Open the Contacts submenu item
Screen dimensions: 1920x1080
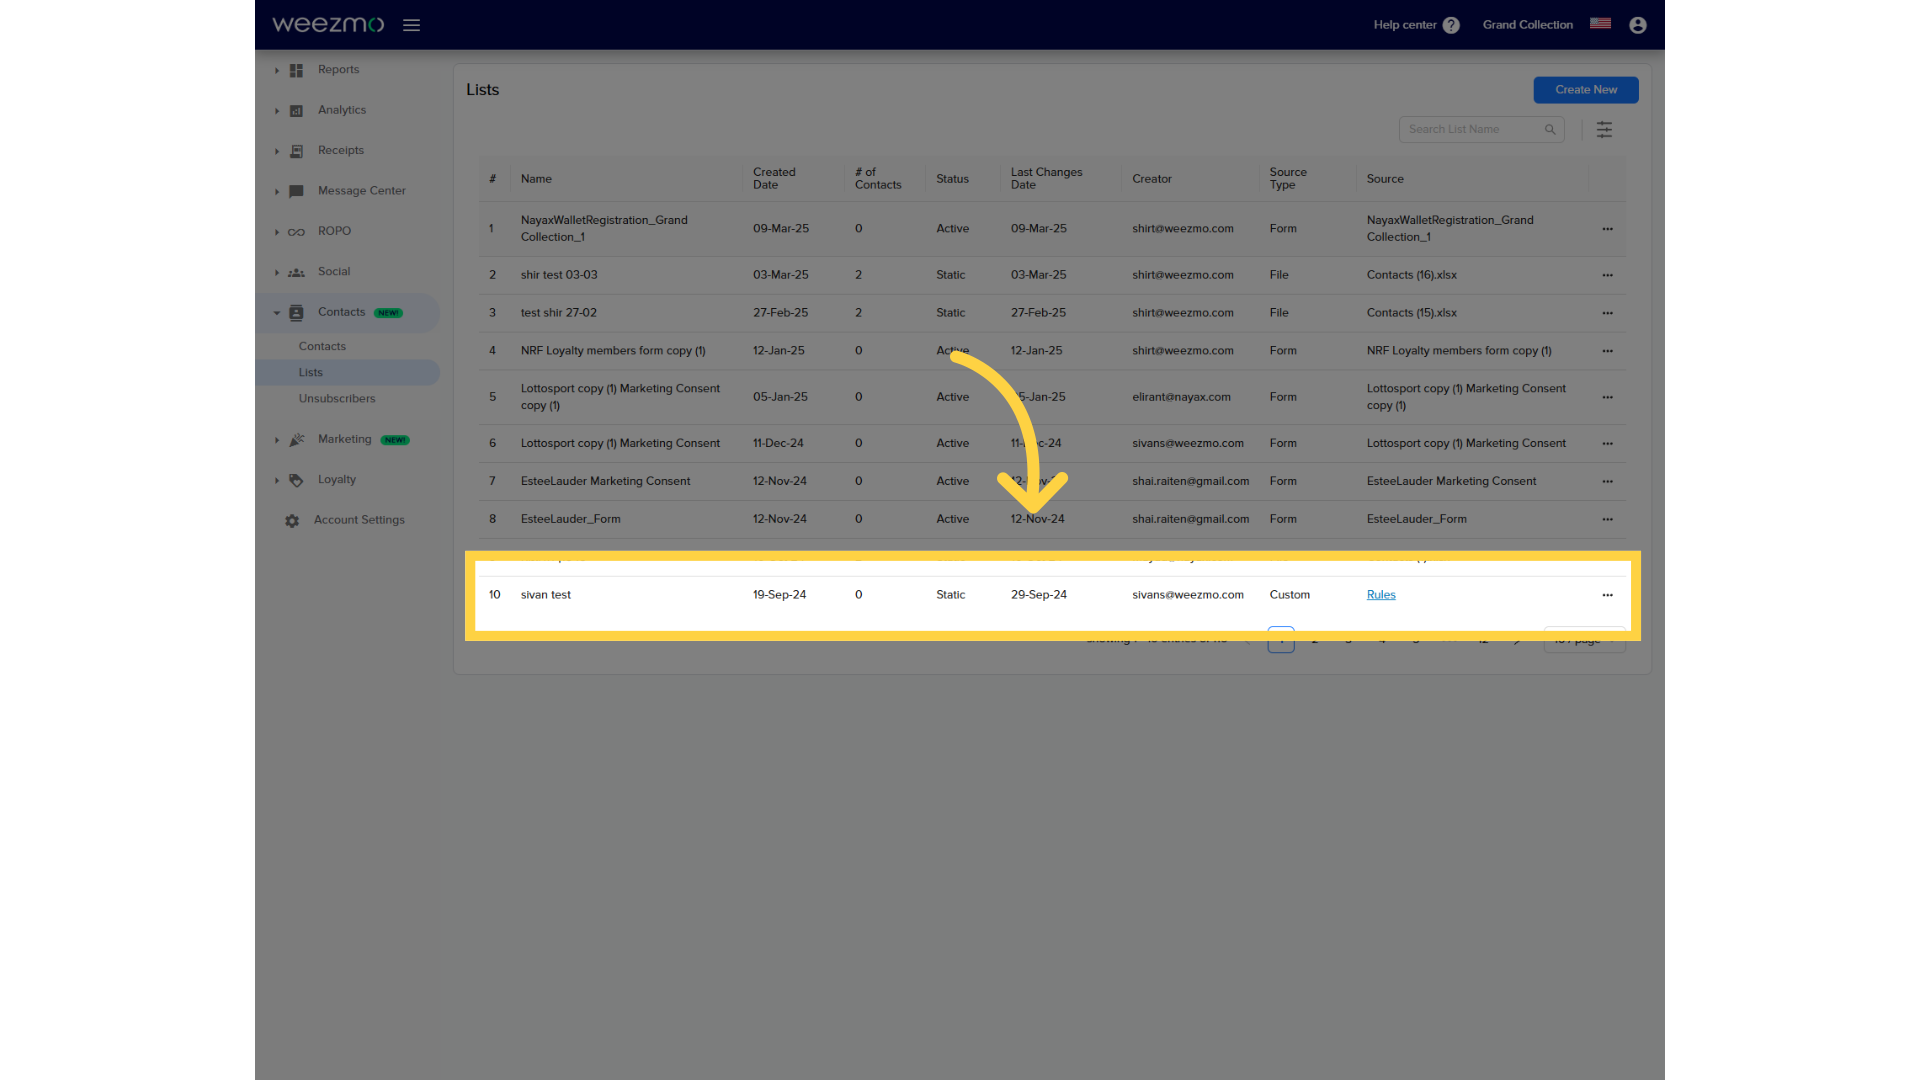(x=322, y=346)
